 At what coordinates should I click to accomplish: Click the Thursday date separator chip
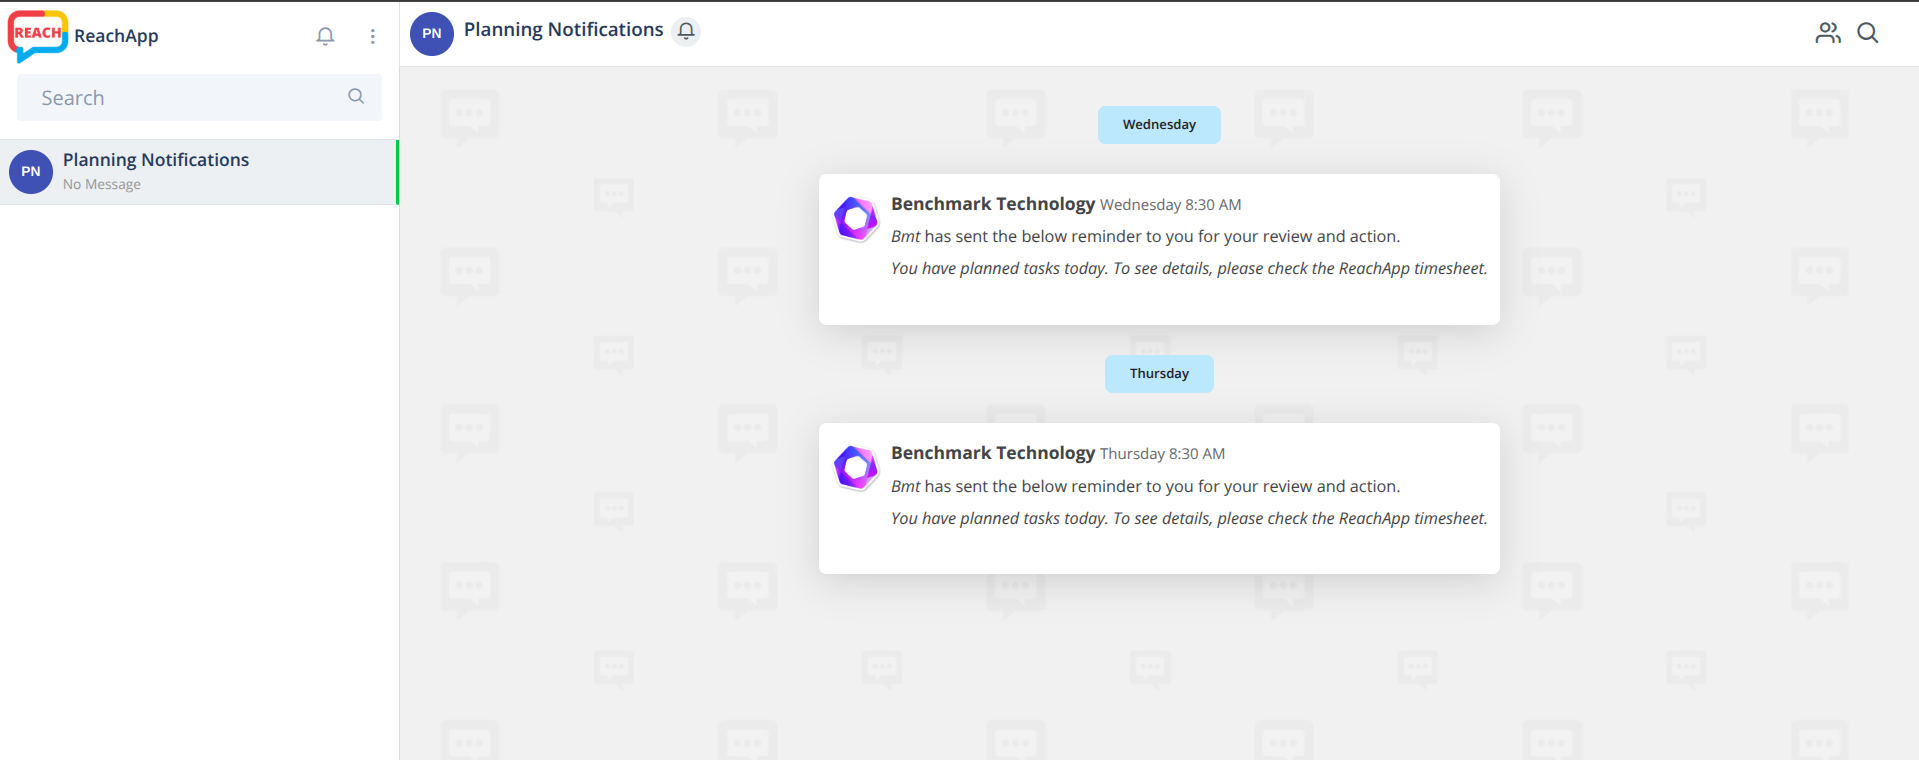[x=1159, y=374]
